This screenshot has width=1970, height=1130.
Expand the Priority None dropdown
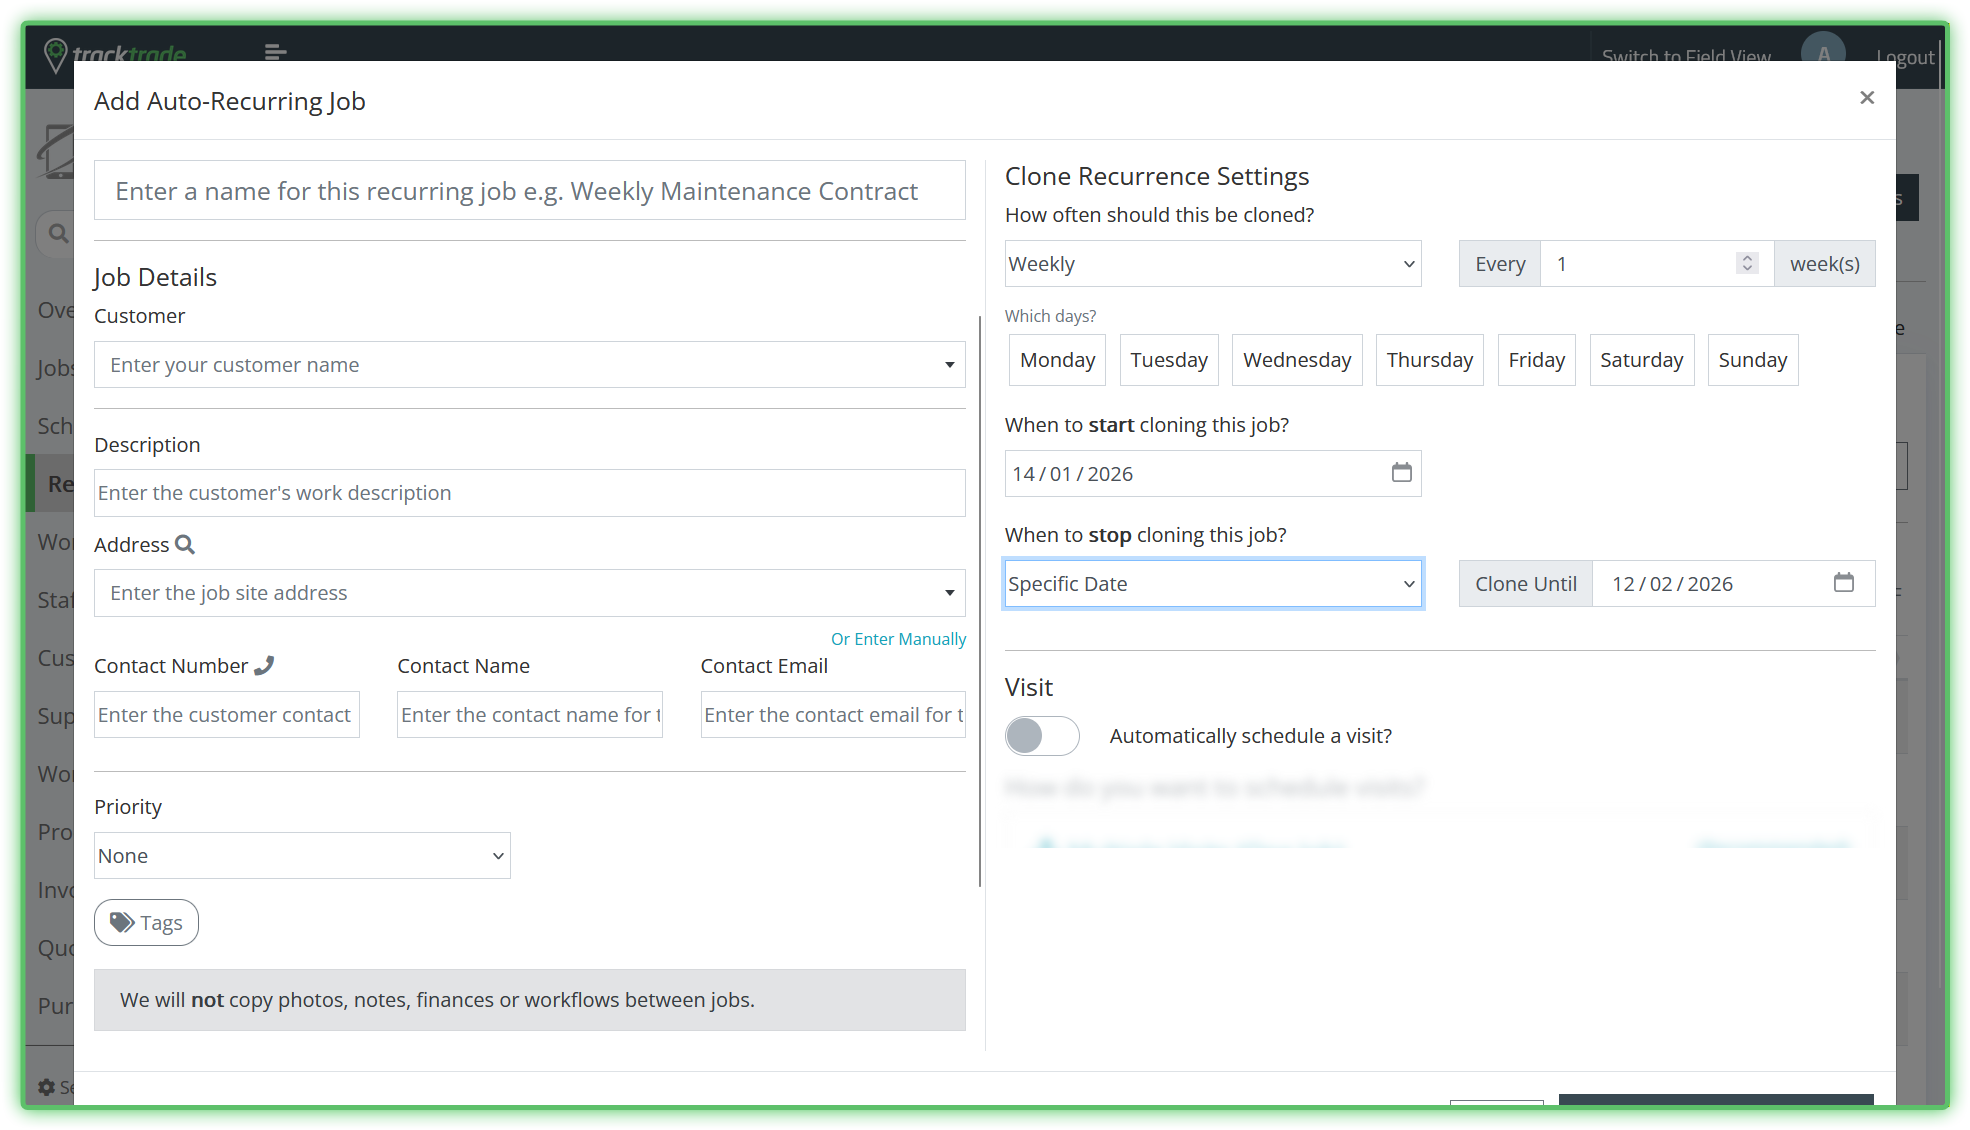[302, 856]
